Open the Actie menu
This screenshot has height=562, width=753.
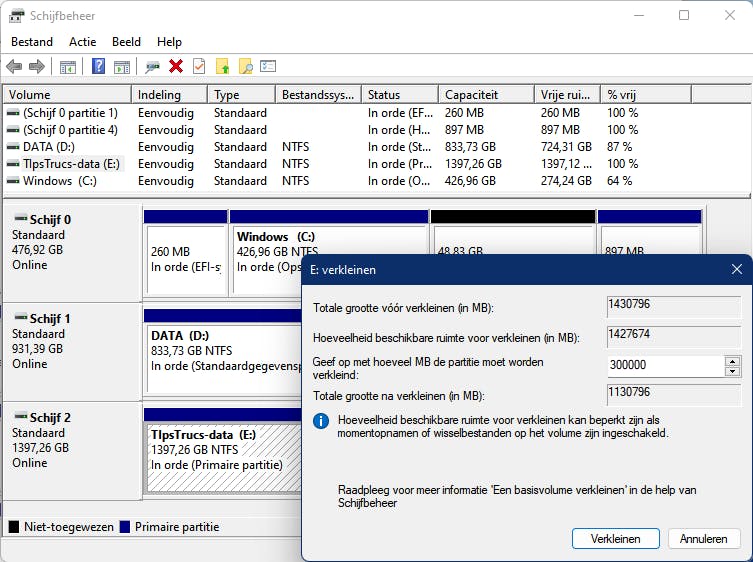(x=83, y=42)
